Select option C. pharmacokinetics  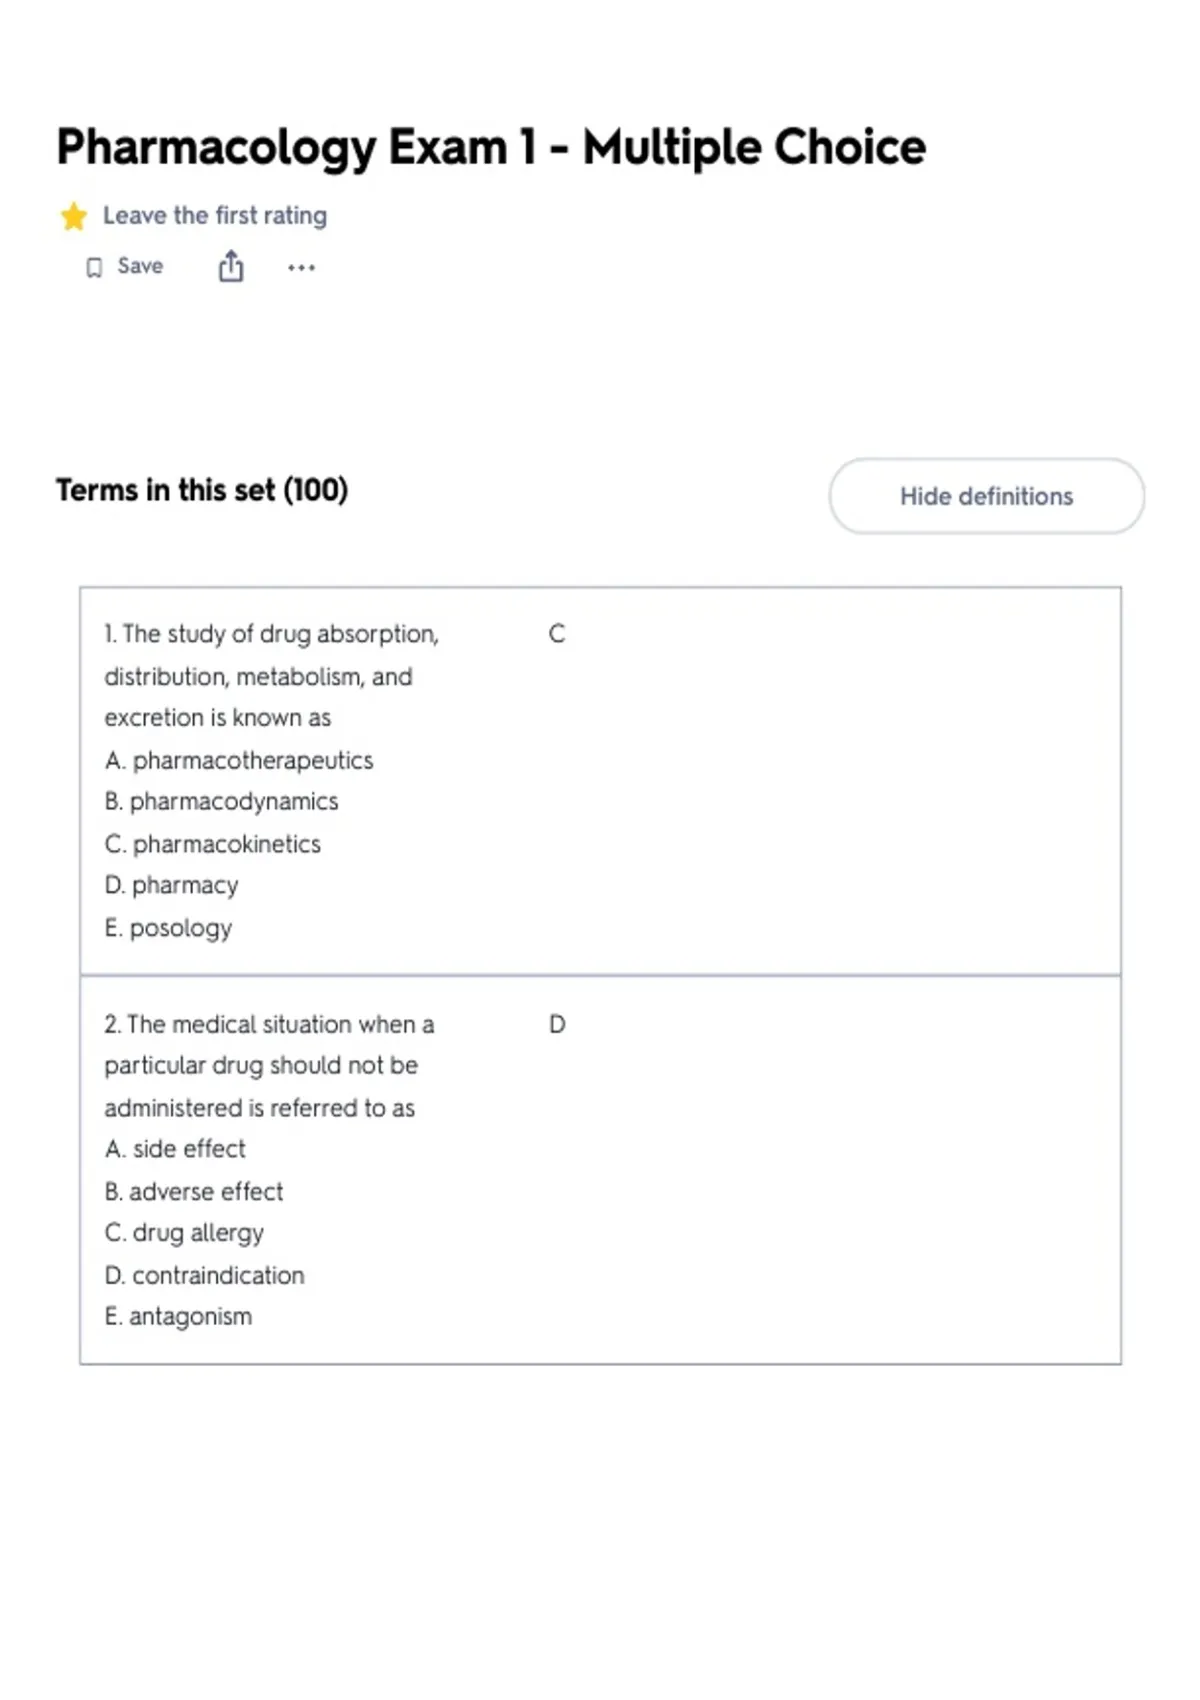pyautogui.click(x=213, y=844)
